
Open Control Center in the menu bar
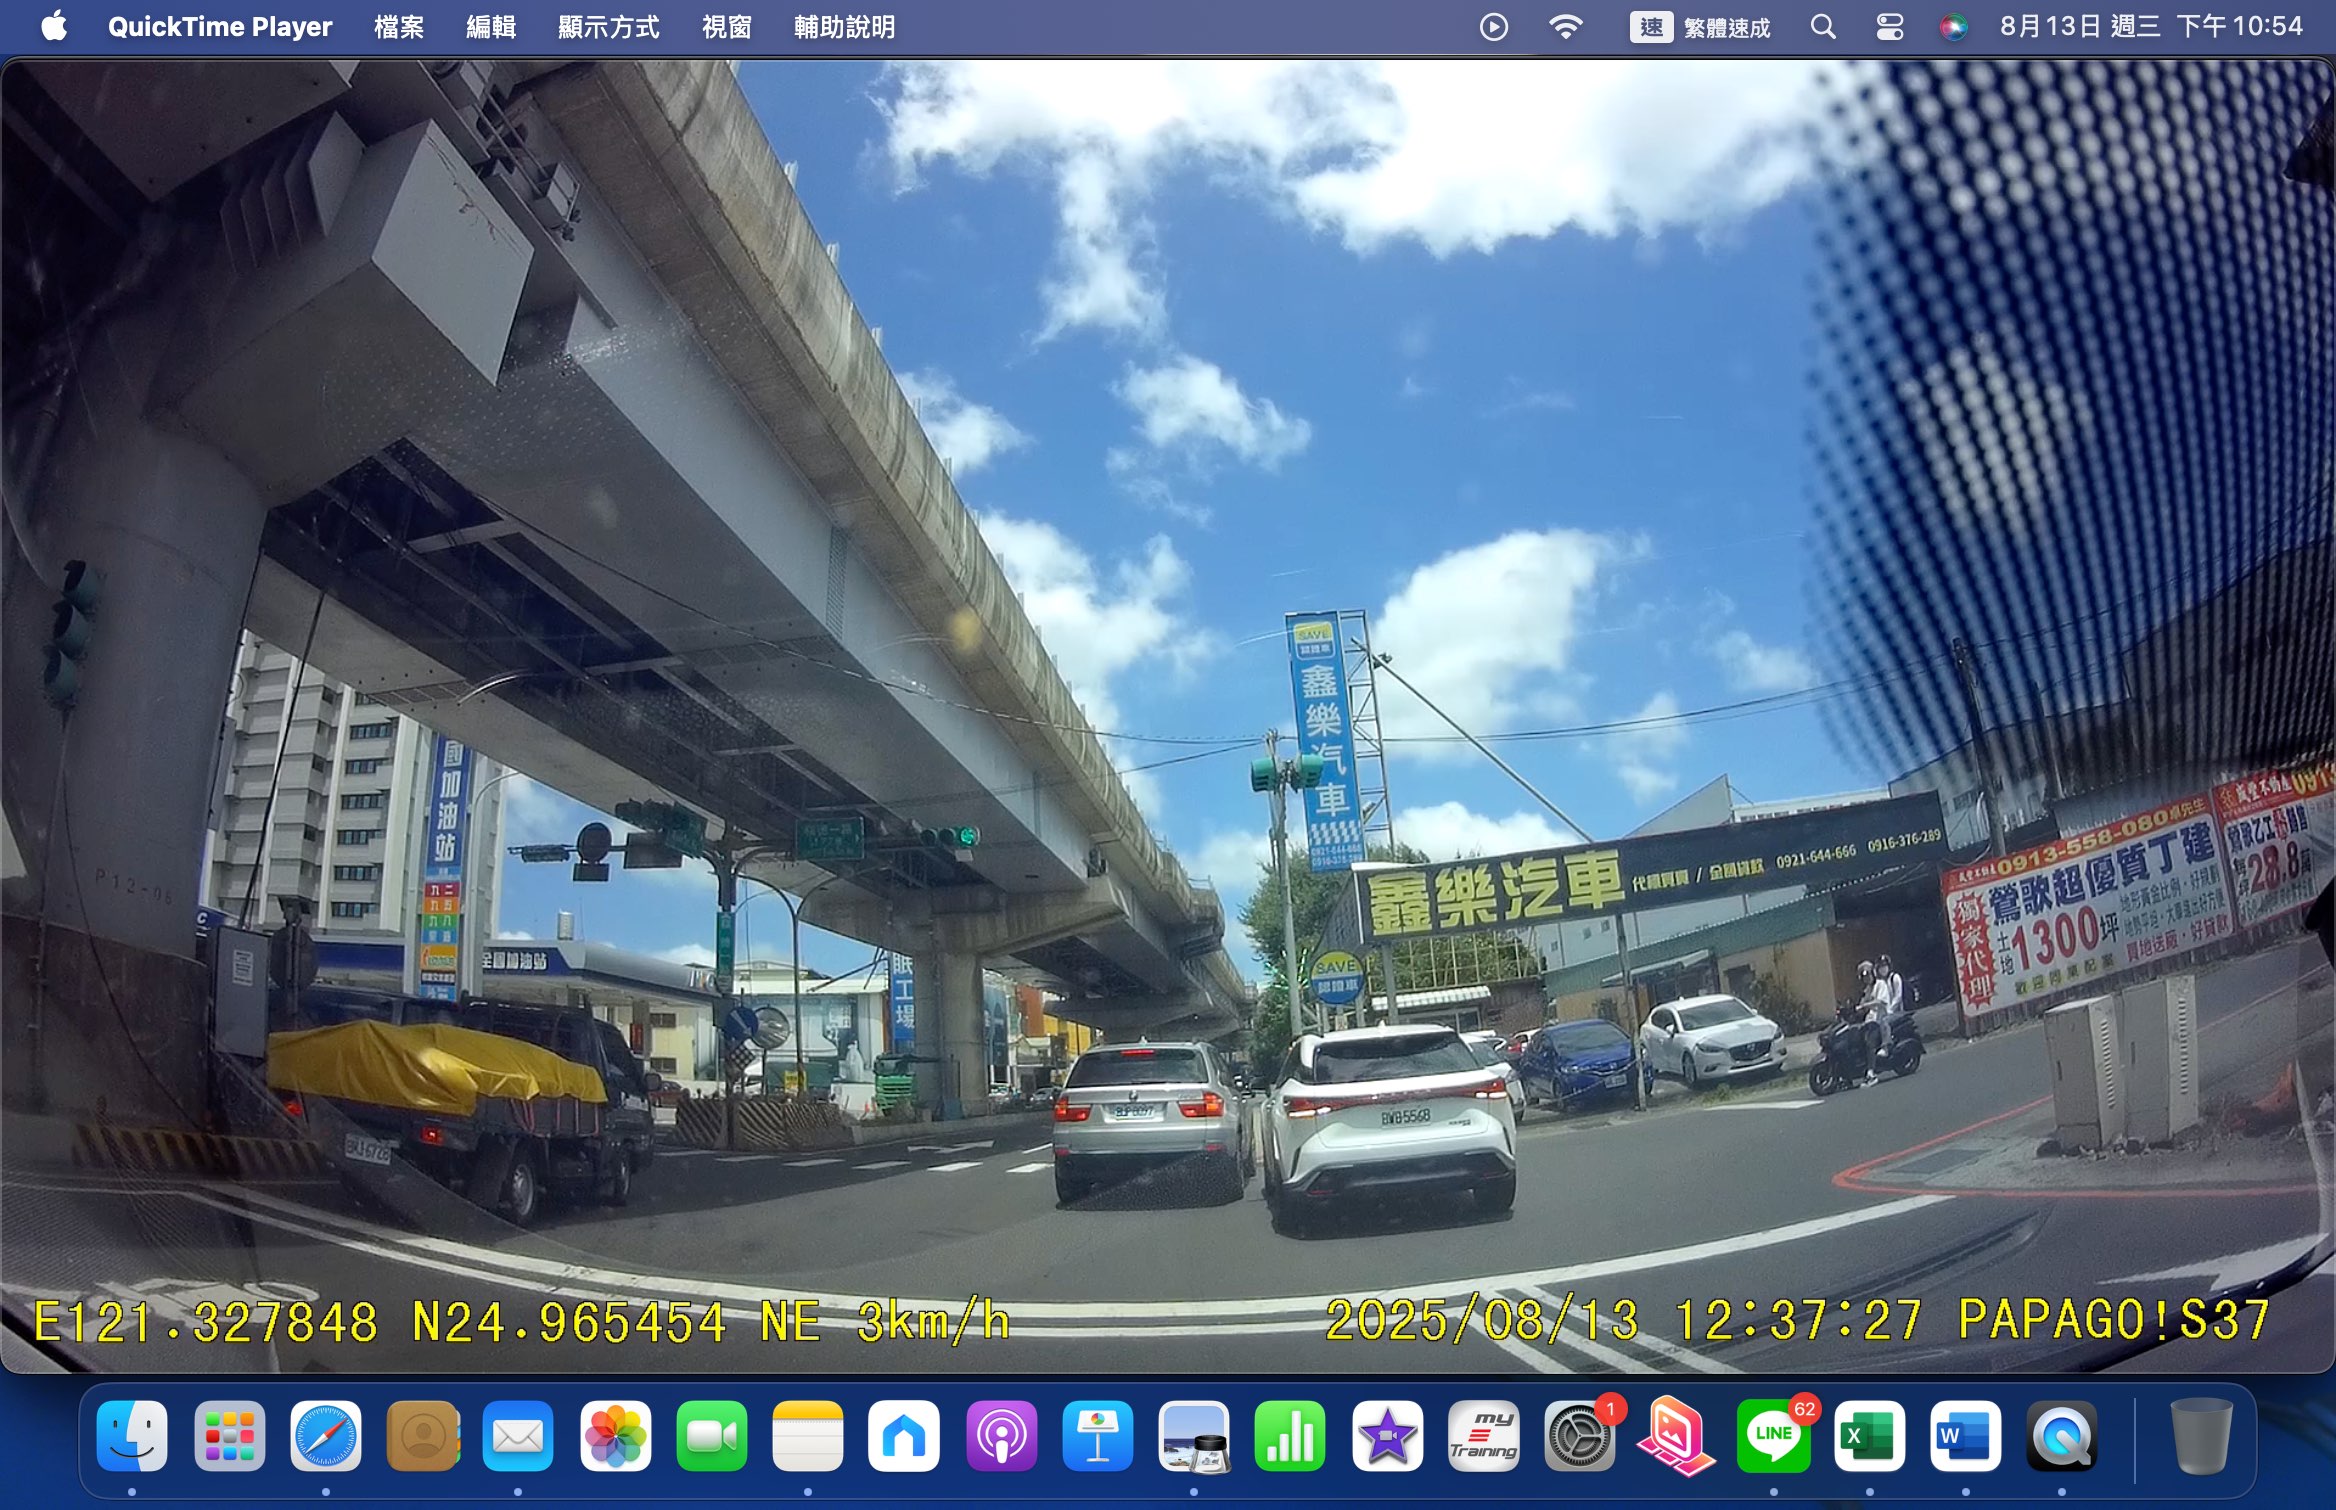click(1889, 27)
